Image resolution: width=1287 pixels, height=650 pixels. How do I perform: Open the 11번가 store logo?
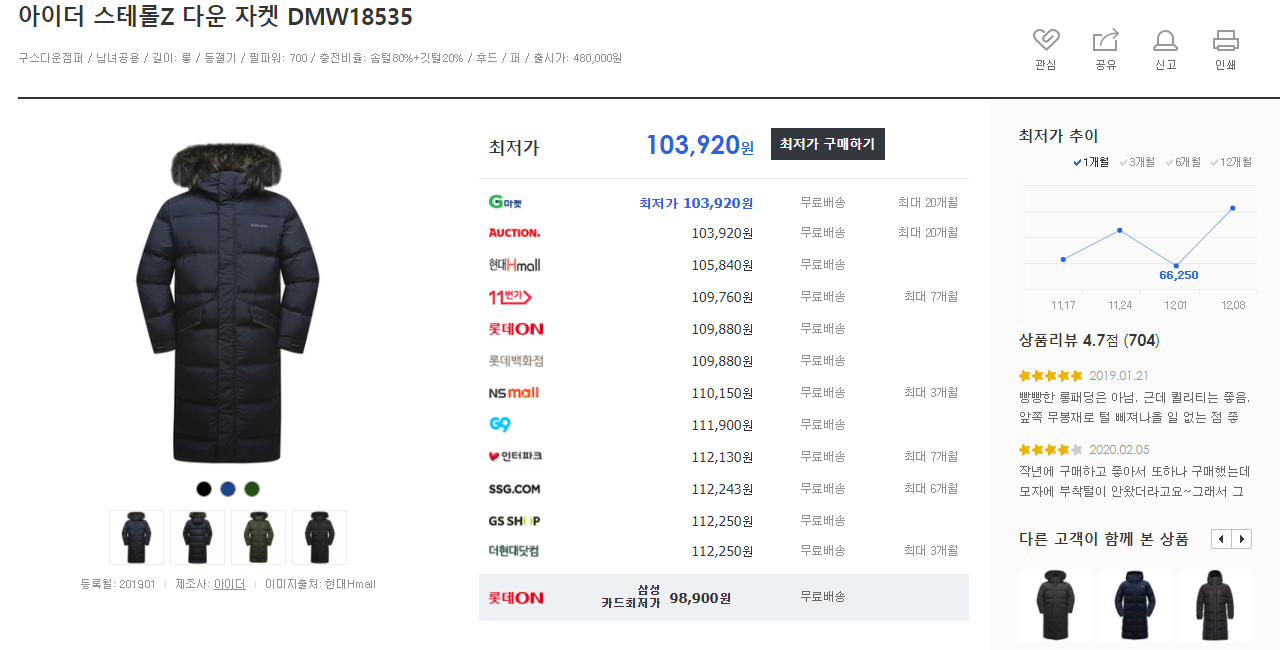510,297
